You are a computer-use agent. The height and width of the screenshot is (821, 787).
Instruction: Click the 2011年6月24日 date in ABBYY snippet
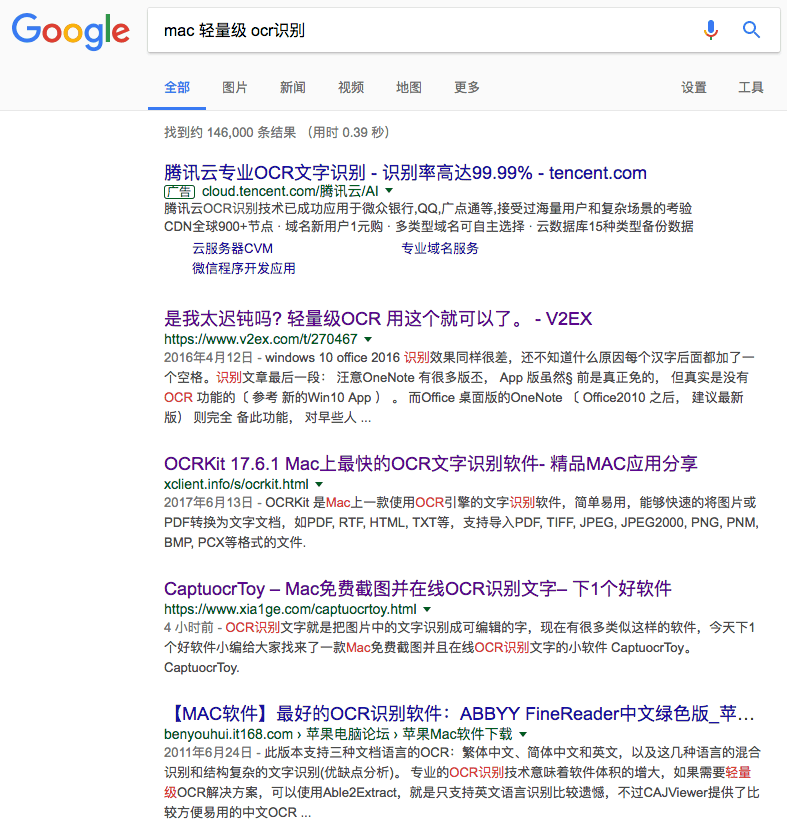208,752
